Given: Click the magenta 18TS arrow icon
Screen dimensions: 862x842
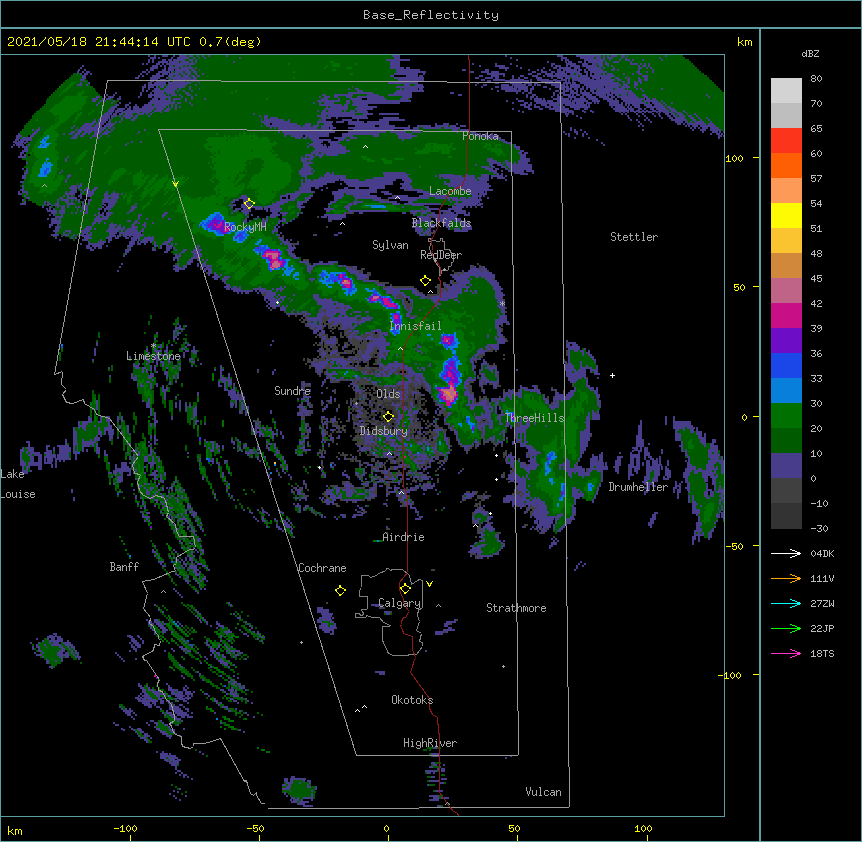Looking at the screenshot, I should tap(786, 653).
